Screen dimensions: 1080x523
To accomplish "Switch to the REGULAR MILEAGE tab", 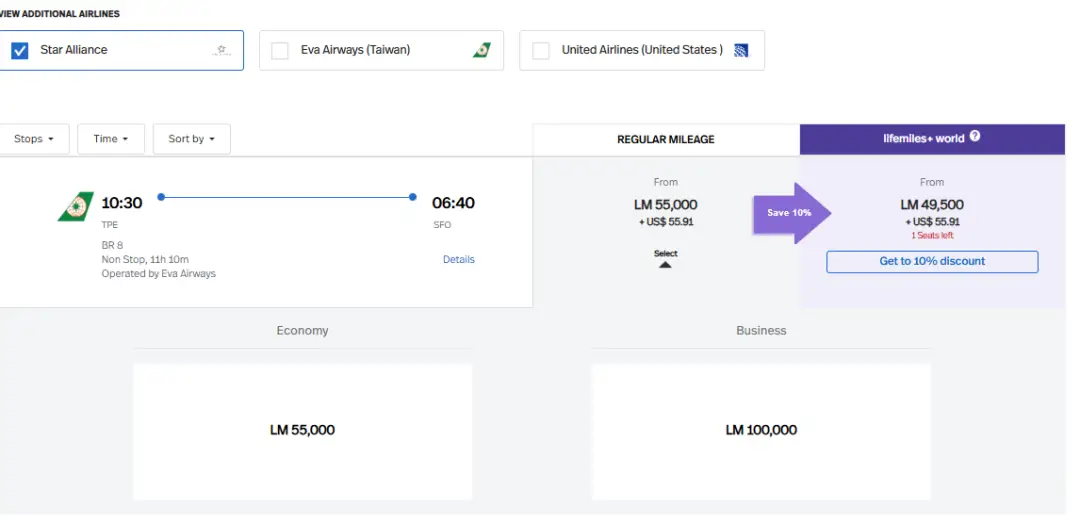I will [x=666, y=139].
